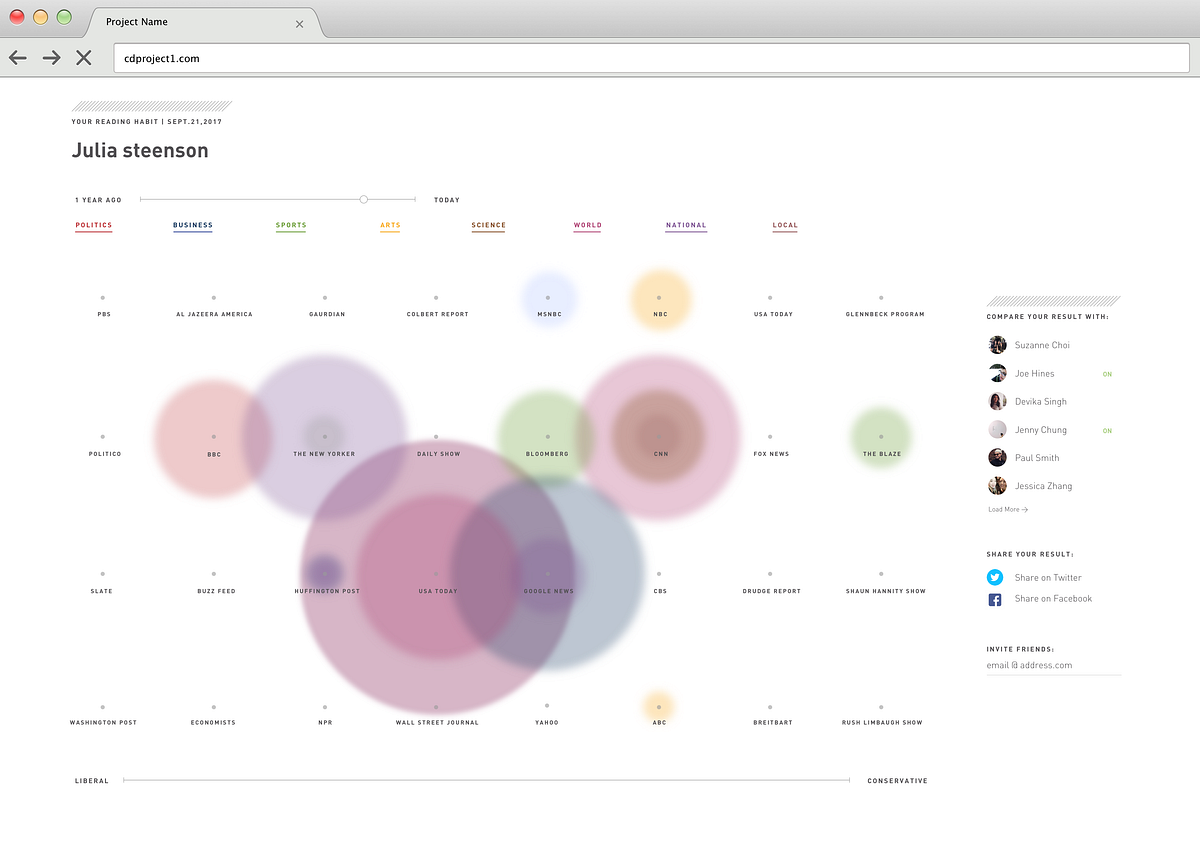Click the red BBC bubble
Screen dimensions: 1200x853
pyautogui.click(x=213, y=438)
